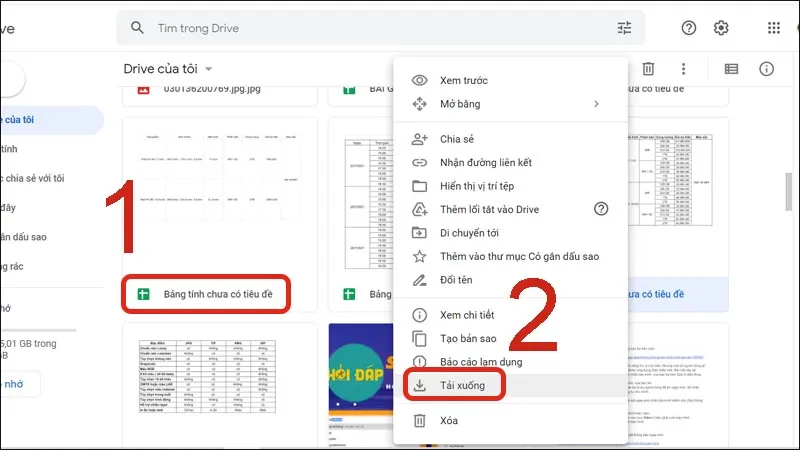800x450 pixels.
Task: Expand the Mở bằng submenu arrow
Action: tap(596, 104)
